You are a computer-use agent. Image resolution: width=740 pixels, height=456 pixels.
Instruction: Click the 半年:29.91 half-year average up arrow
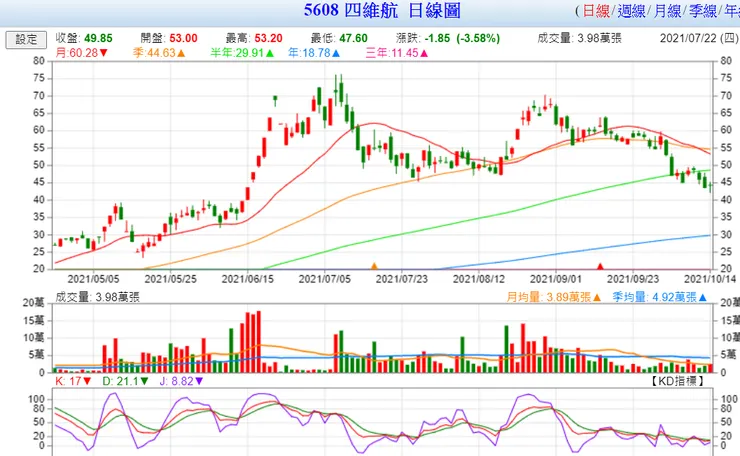pos(269,53)
